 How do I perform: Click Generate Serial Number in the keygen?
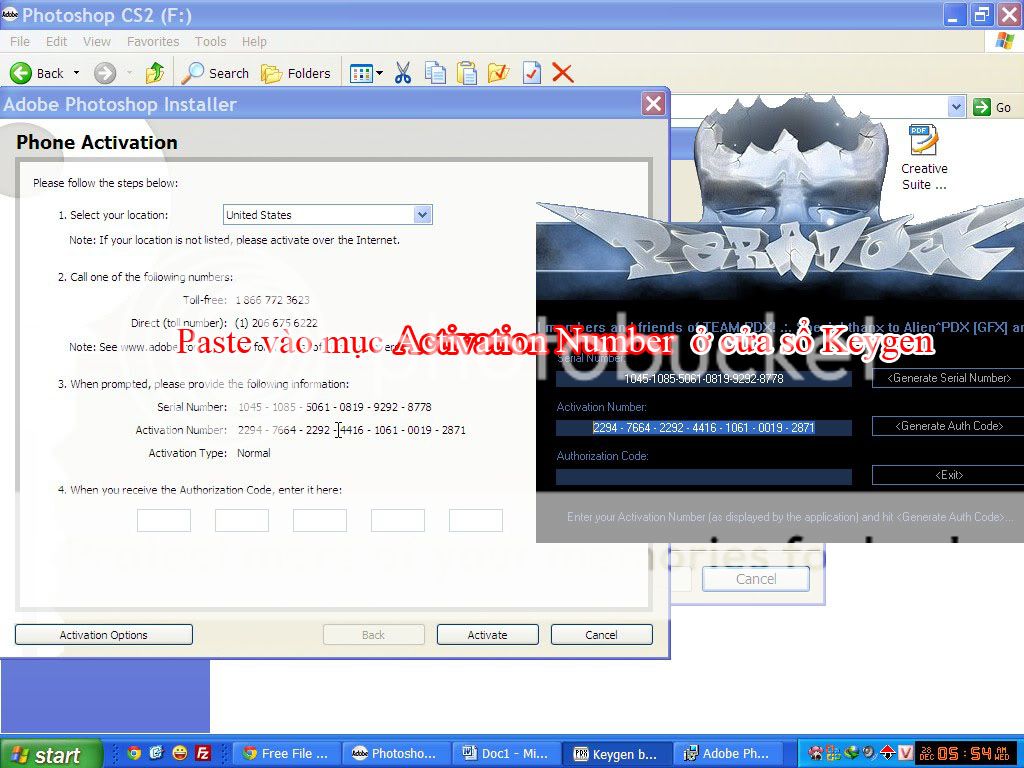(948, 378)
